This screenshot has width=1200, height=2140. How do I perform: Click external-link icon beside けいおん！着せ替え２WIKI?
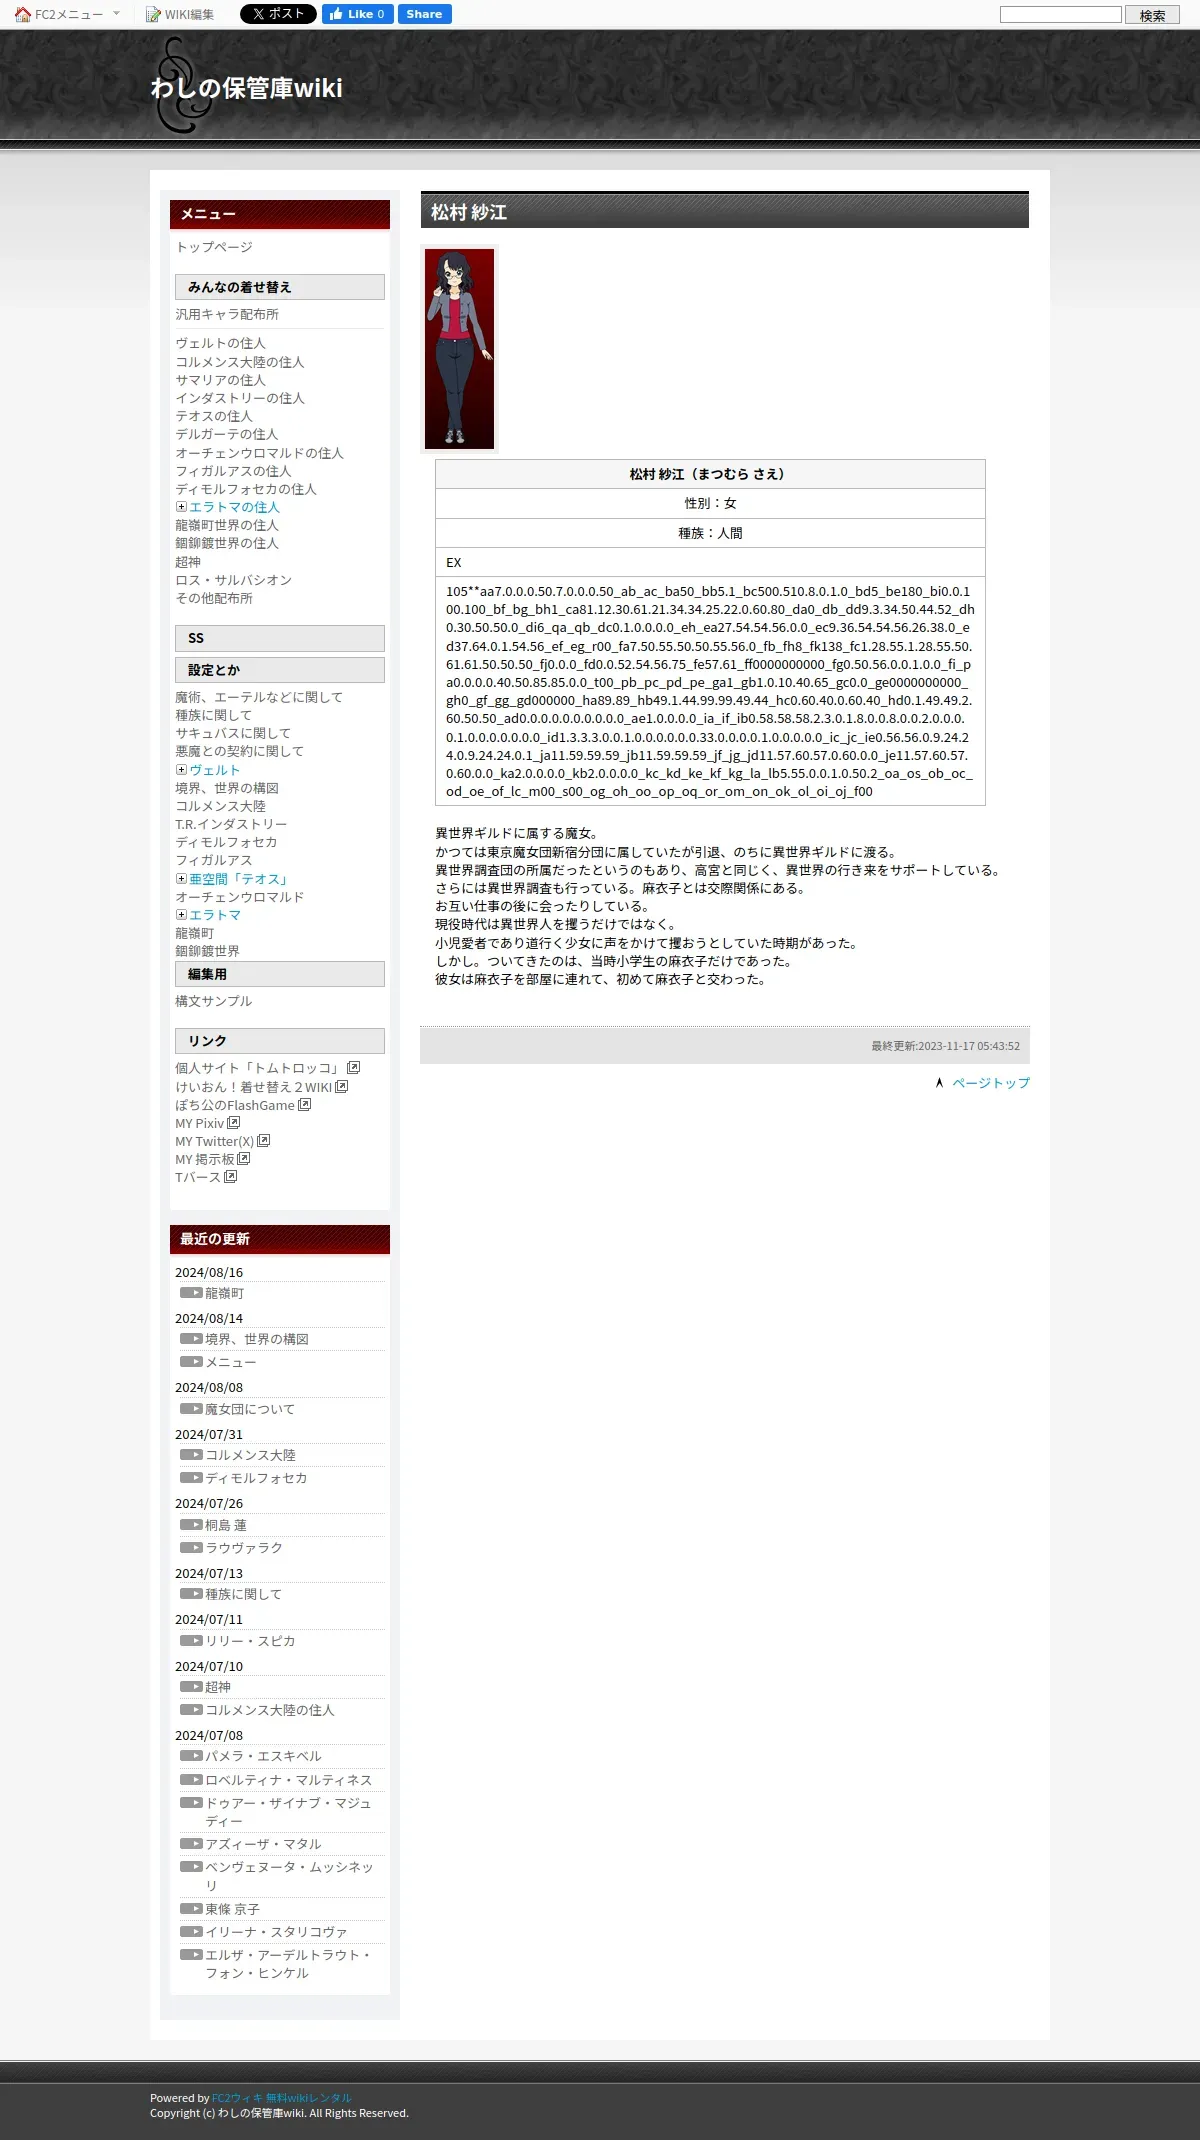[341, 1086]
